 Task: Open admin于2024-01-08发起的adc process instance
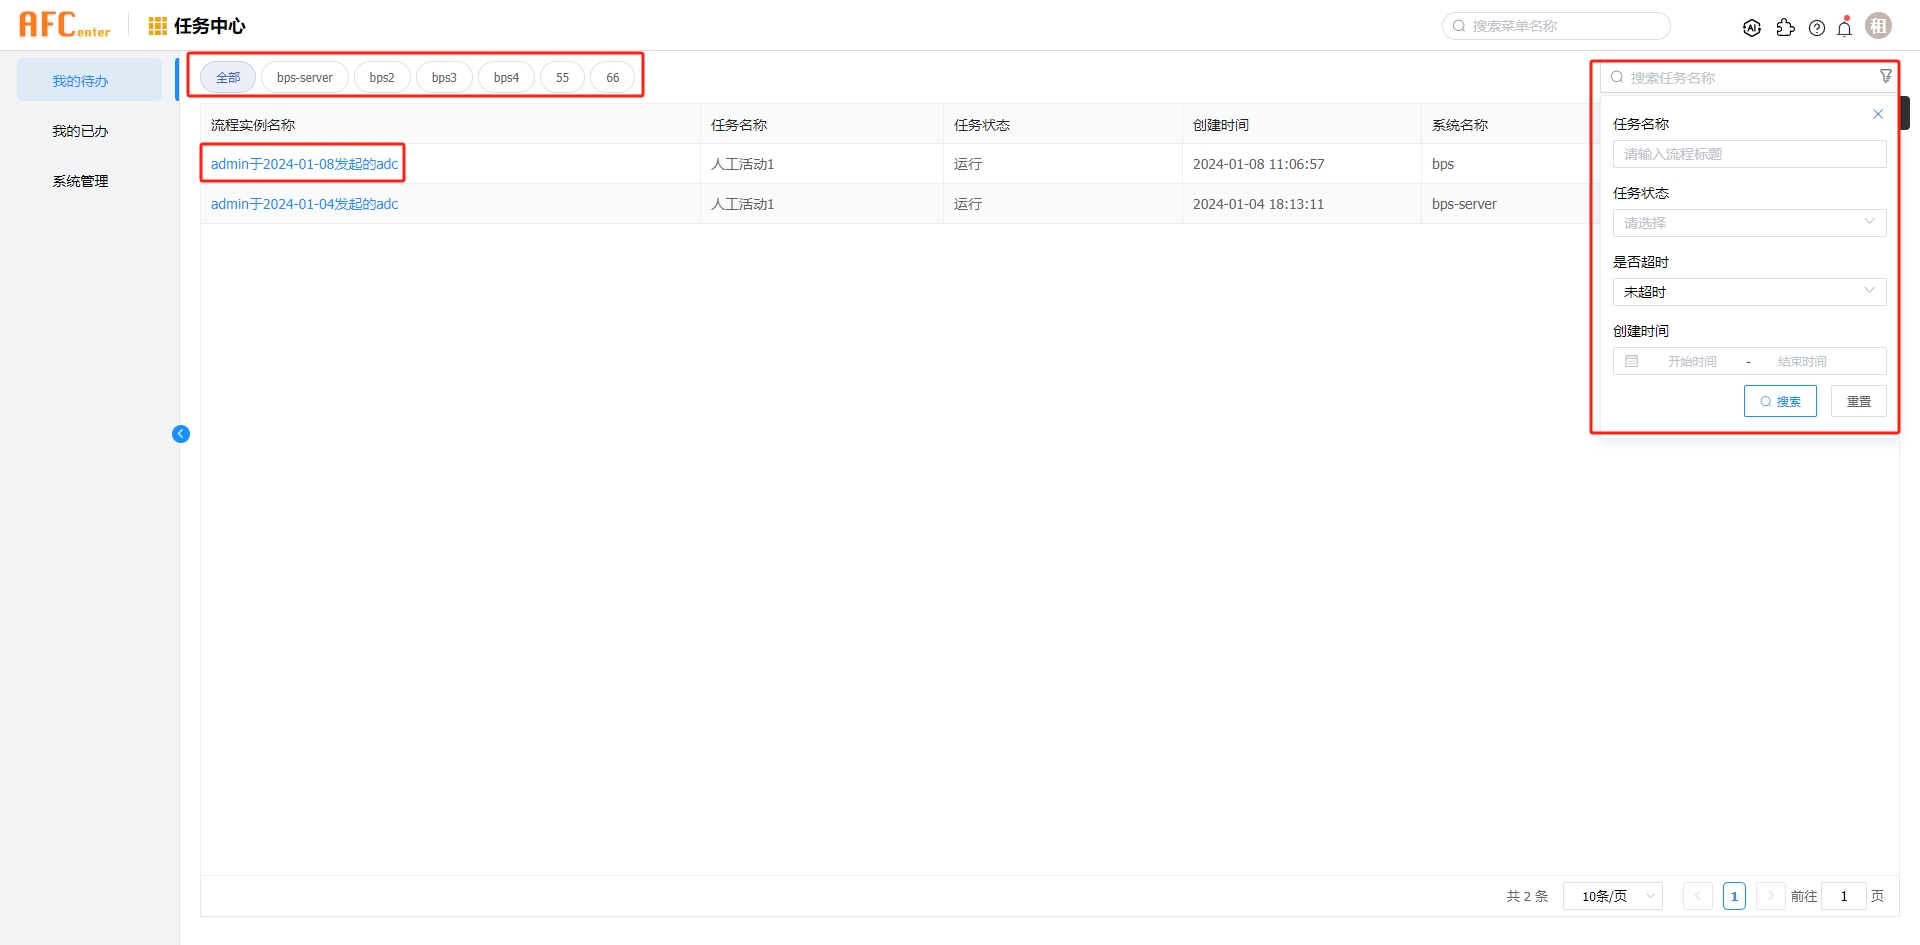click(x=303, y=163)
